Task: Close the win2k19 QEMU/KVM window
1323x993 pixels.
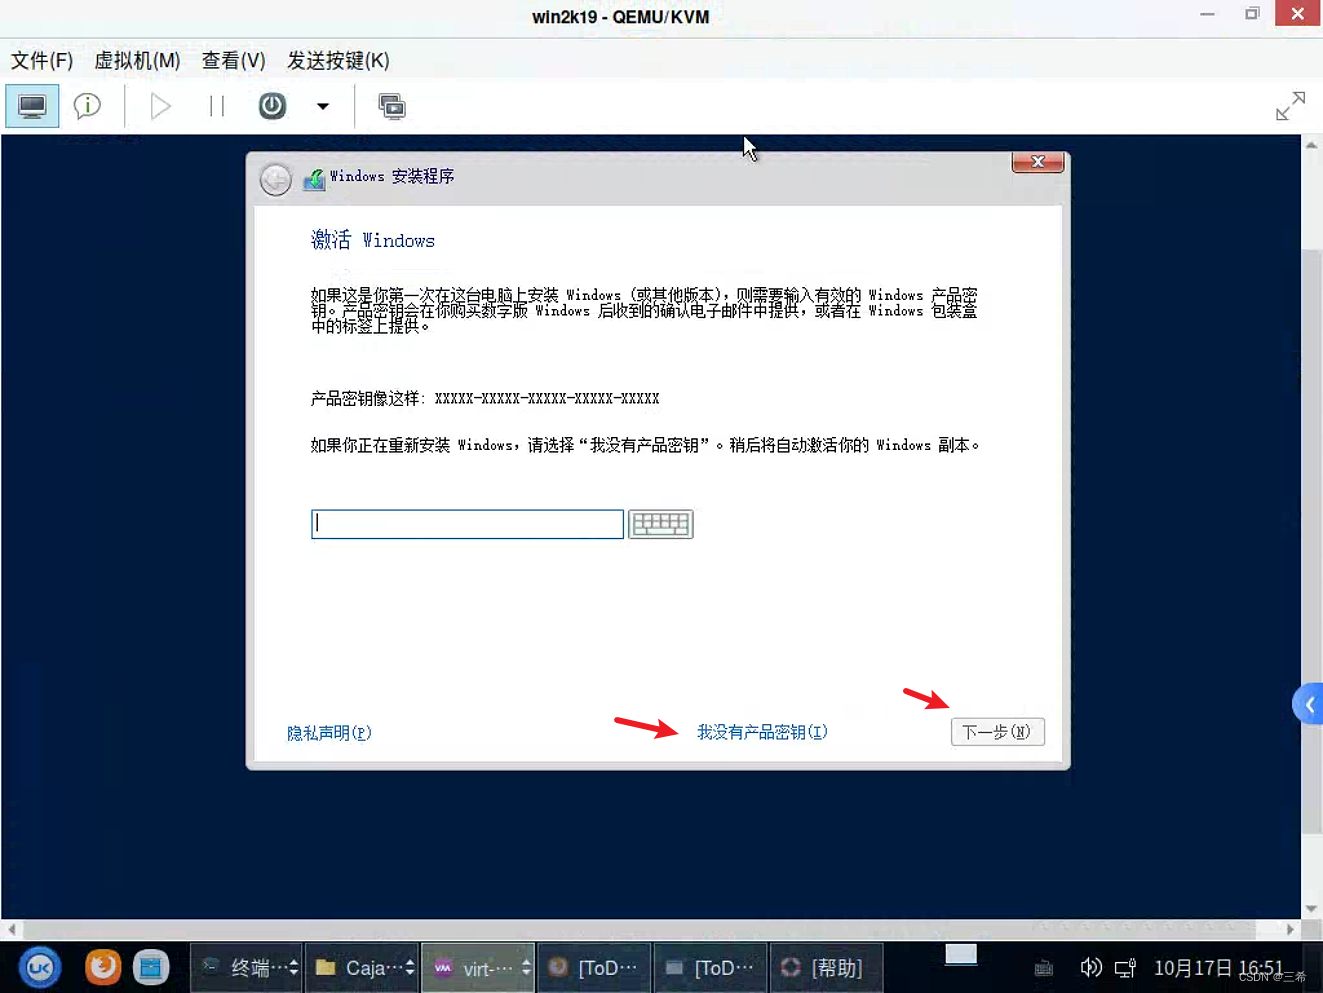Action: [1297, 14]
